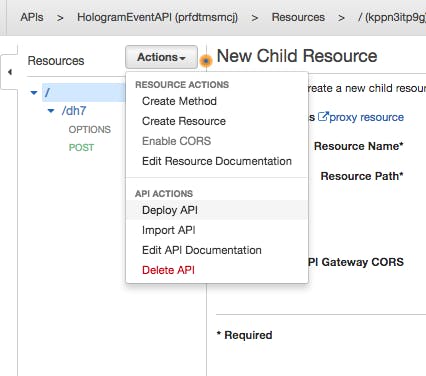Collapse the /dh7 resource tree arrow

[x=51, y=111]
